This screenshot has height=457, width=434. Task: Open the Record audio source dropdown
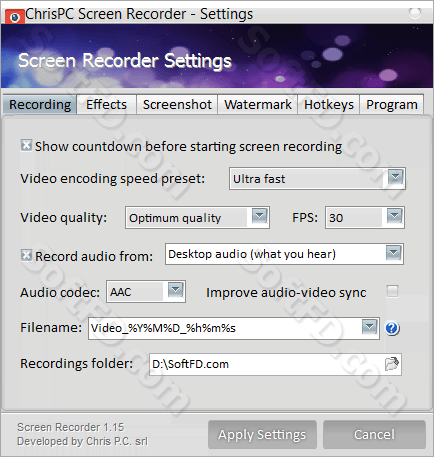[x=394, y=253]
